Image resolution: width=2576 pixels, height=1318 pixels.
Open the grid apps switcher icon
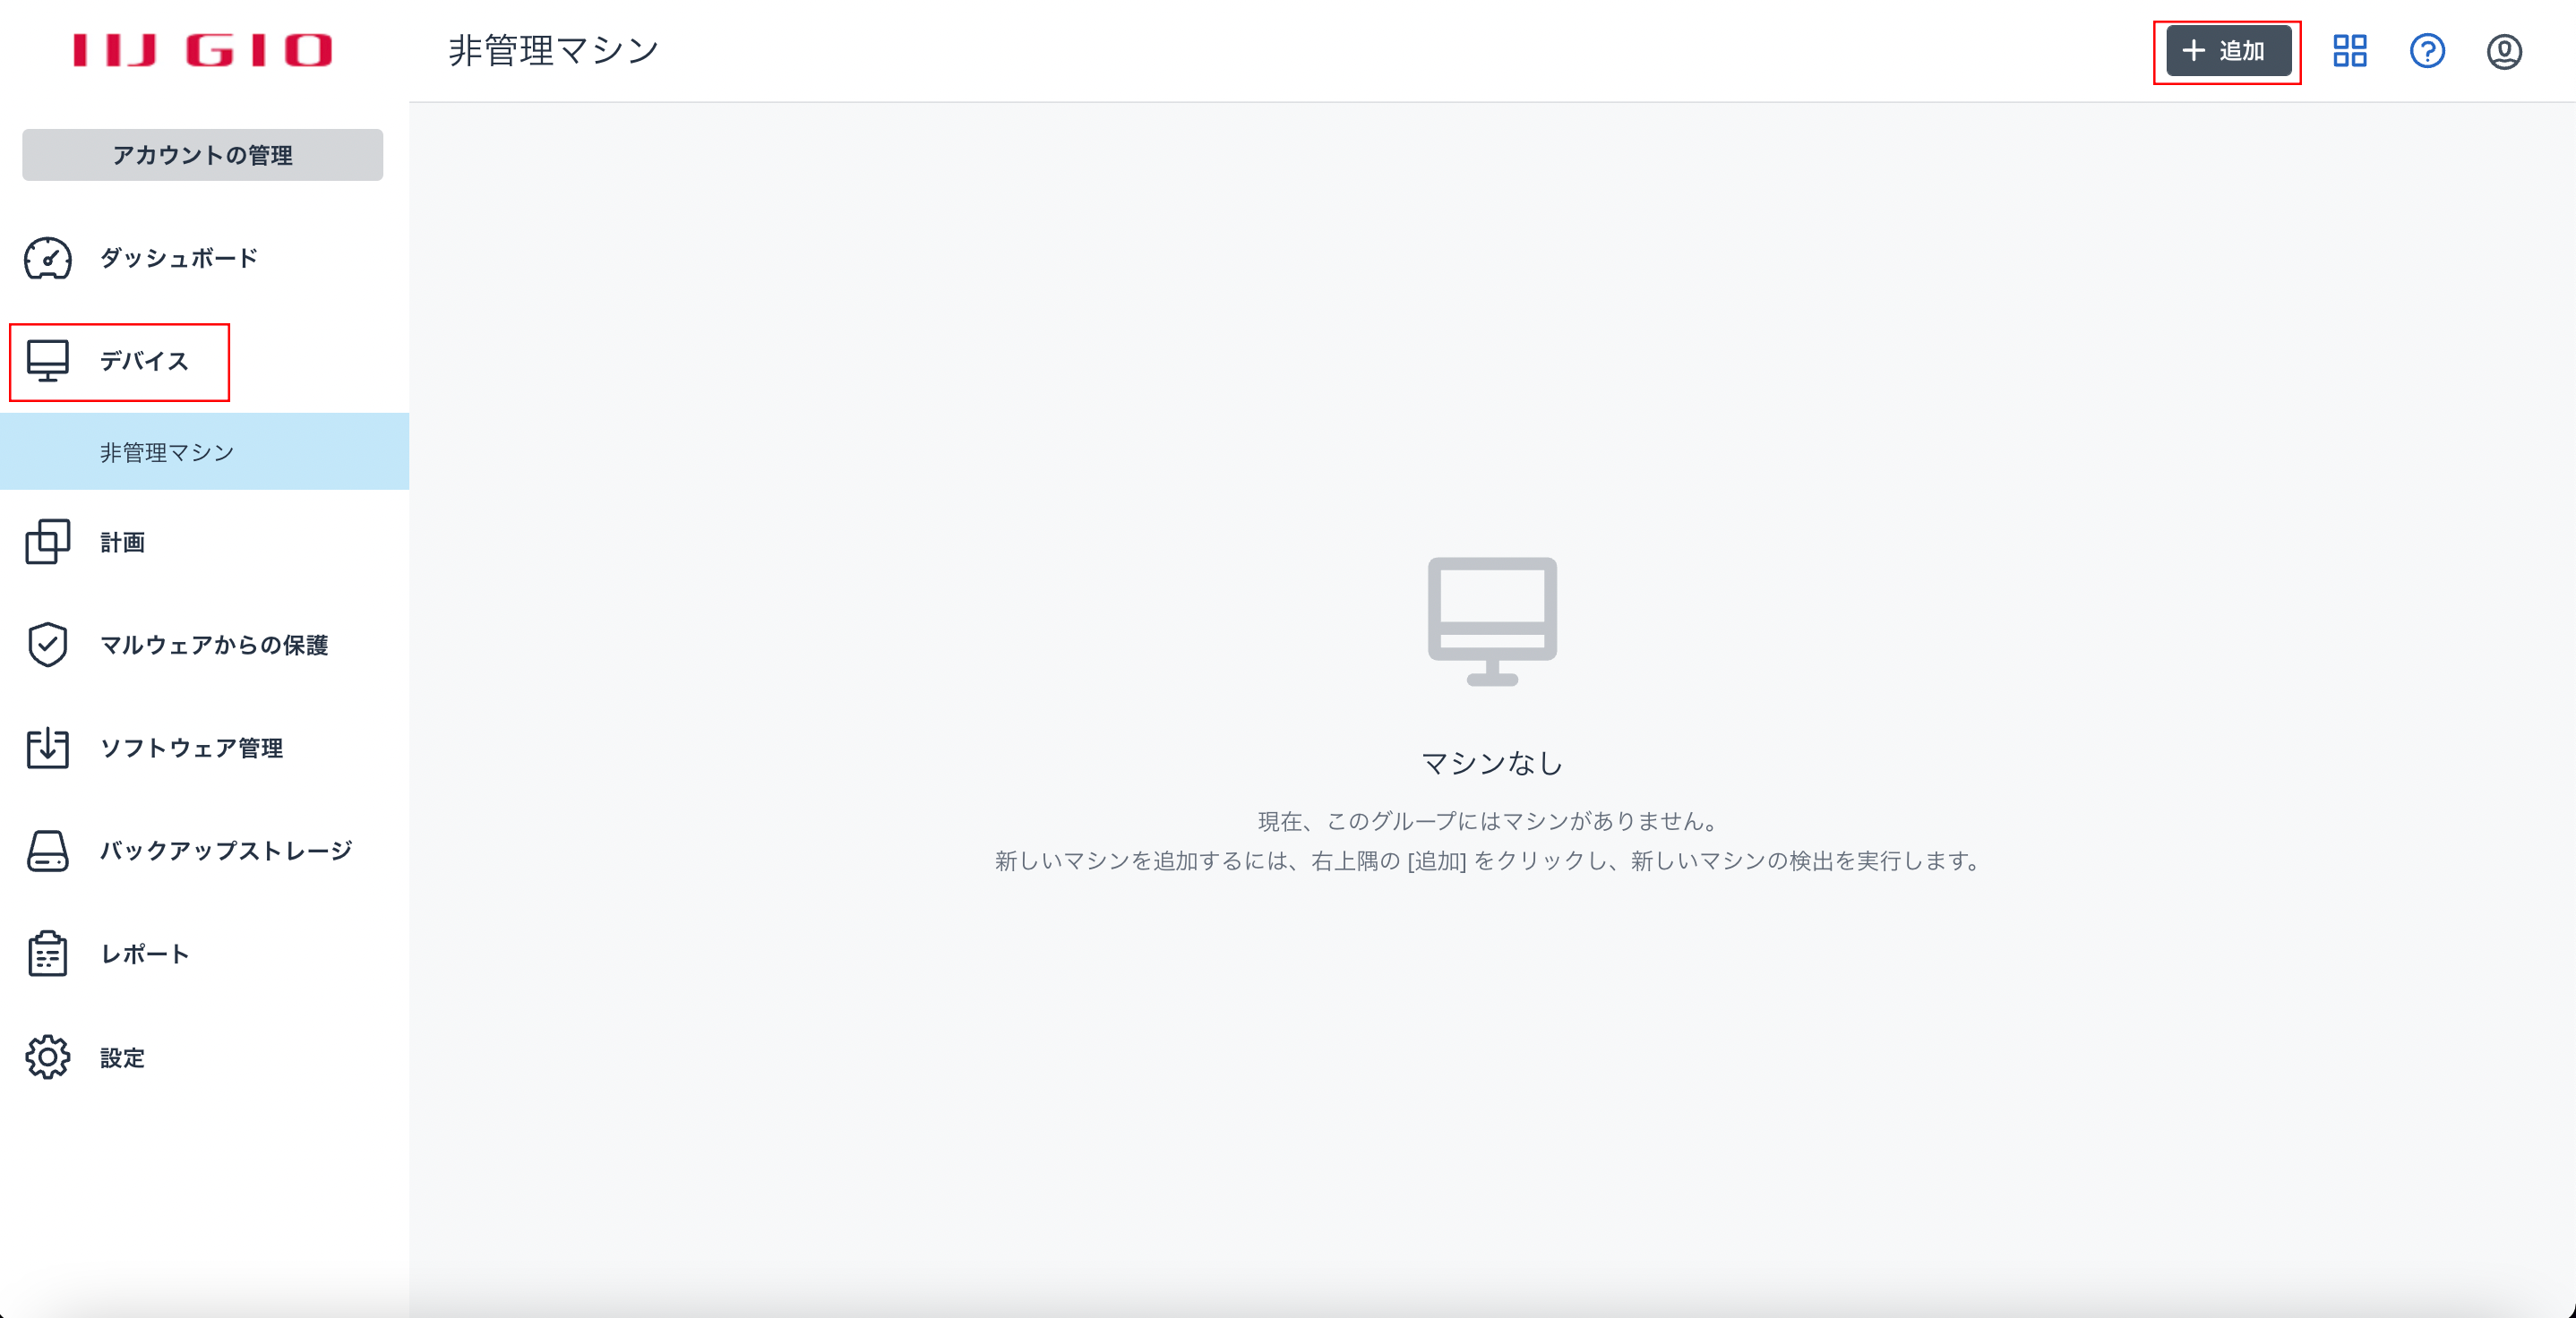point(2349,51)
